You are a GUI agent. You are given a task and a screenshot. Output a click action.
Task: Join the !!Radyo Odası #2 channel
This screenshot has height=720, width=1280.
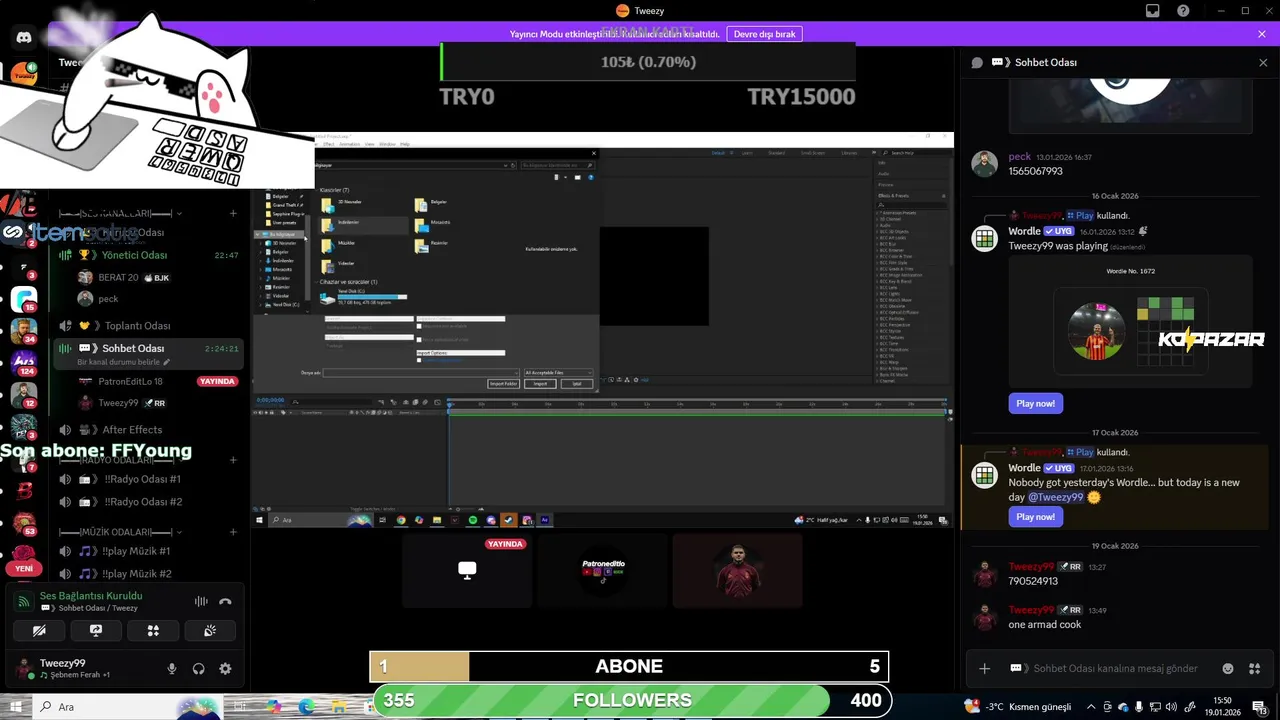pyautogui.click(x=148, y=502)
